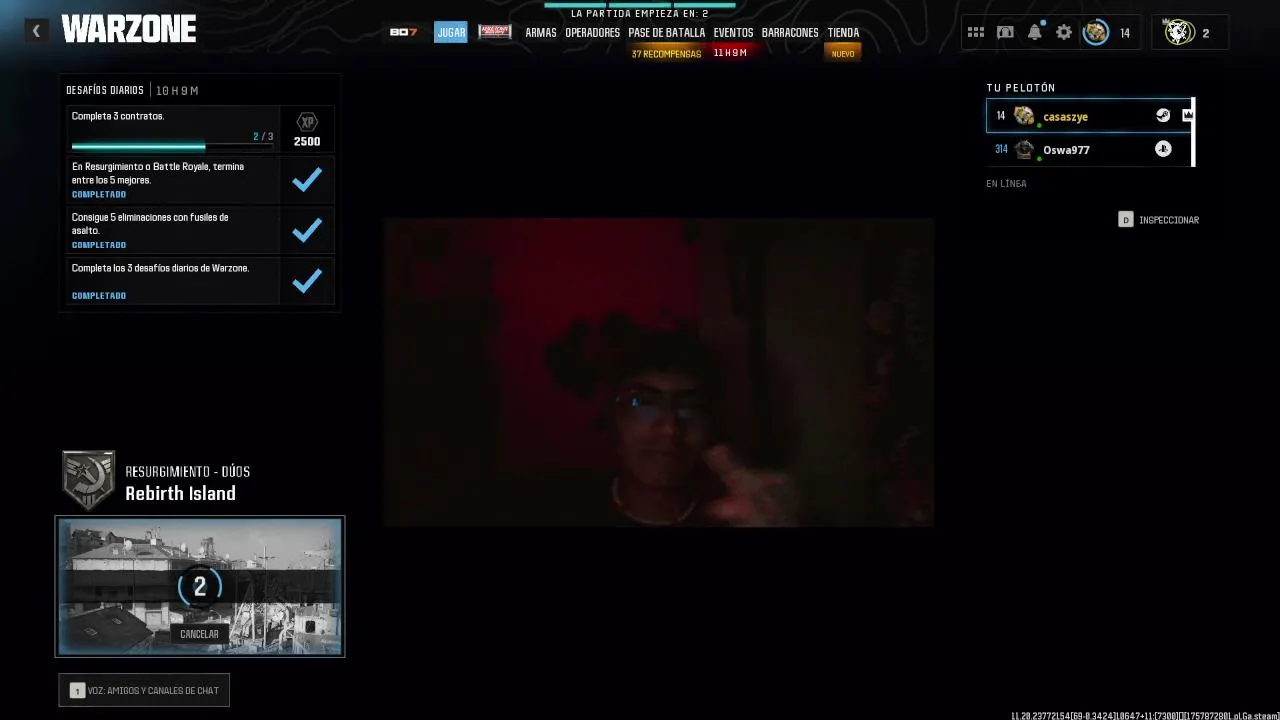Open the BARRACONES tab
The height and width of the screenshot is (720, 1280).
[x=790, y=33]
